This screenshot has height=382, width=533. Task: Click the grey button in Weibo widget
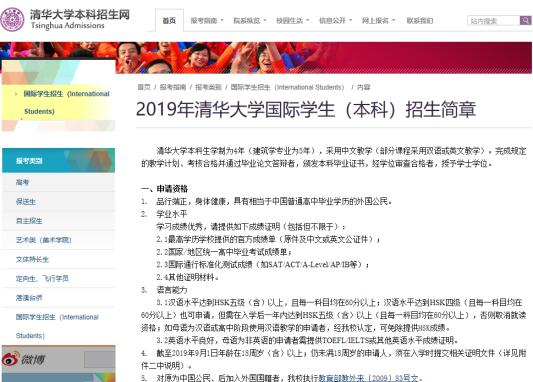[x=99, y=360]
